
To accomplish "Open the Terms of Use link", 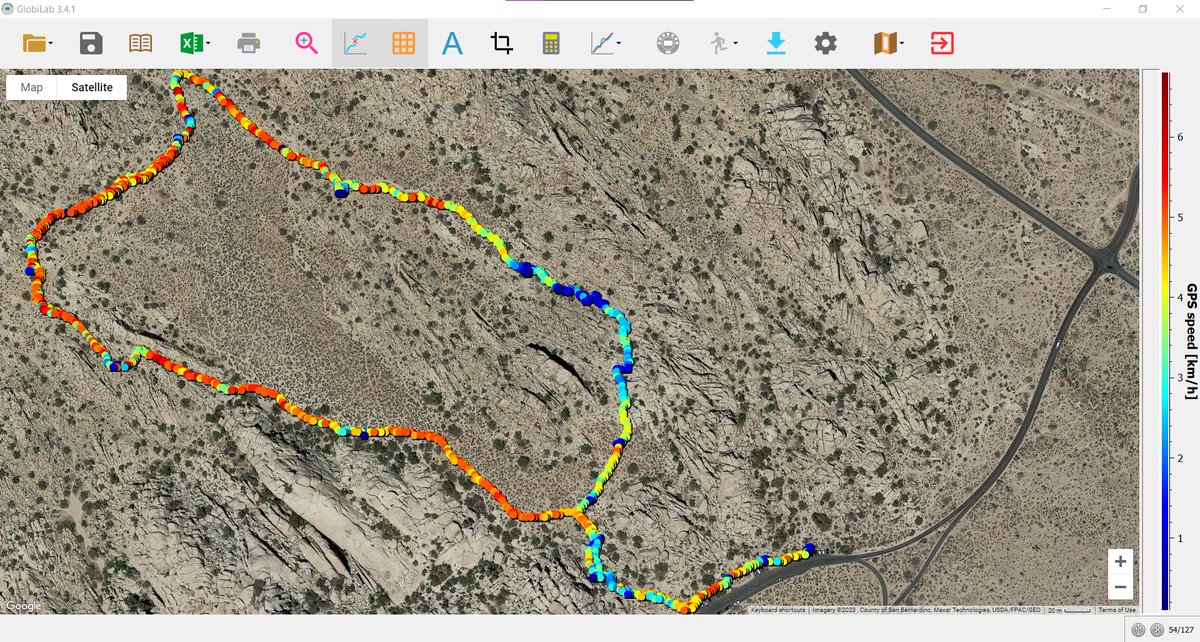I will (1117, 609).
